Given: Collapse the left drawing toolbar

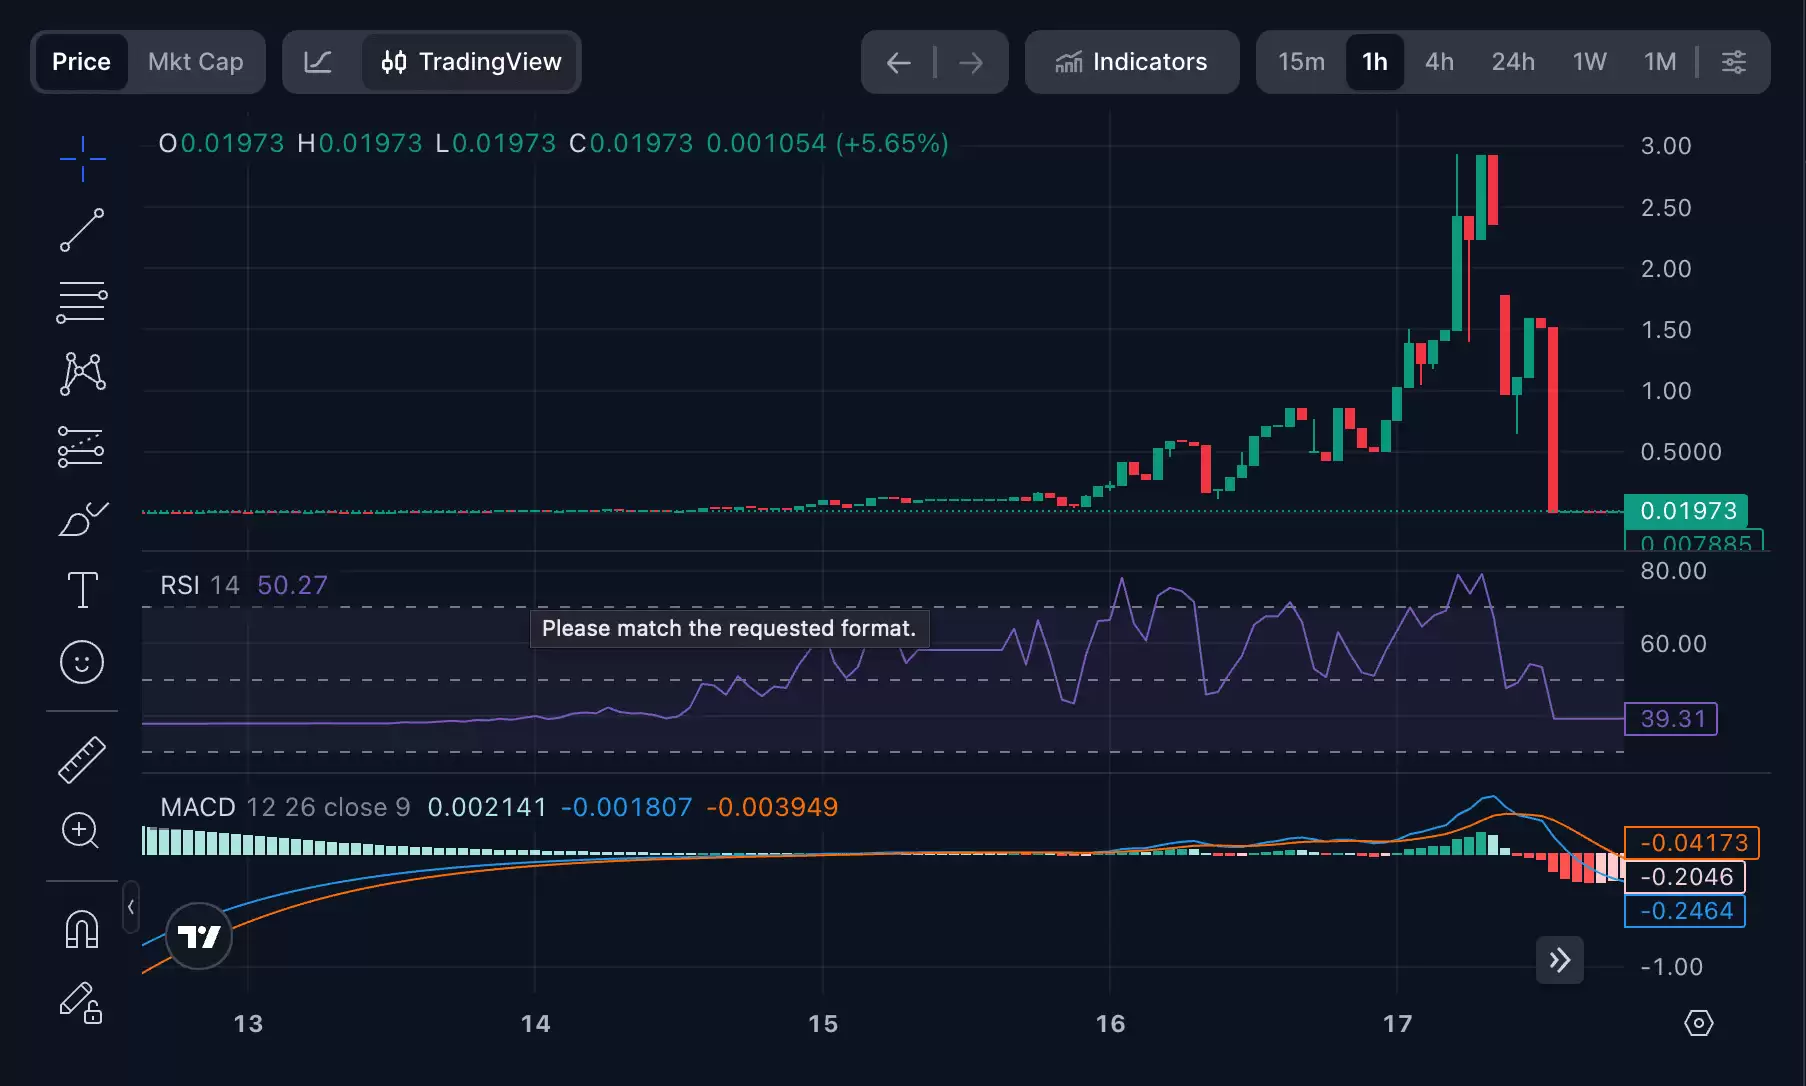Looking at the screenshot, I should coord(131,907).
